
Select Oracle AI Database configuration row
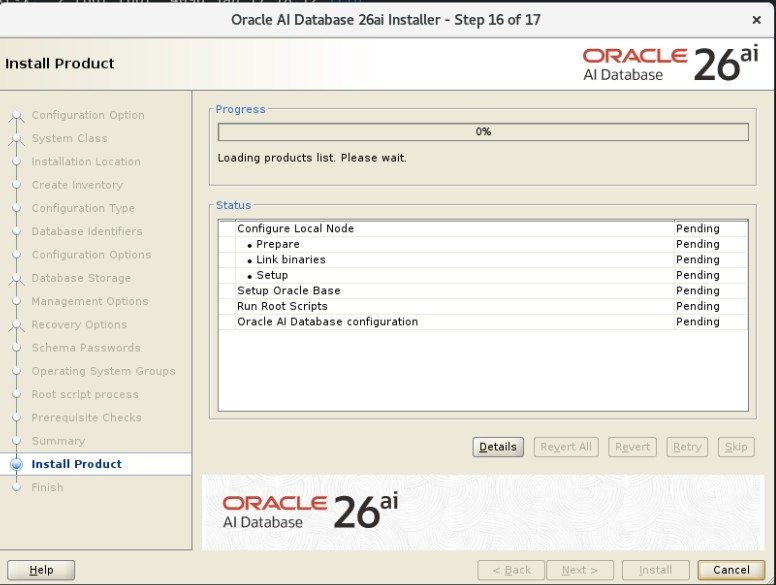point(483,322)
